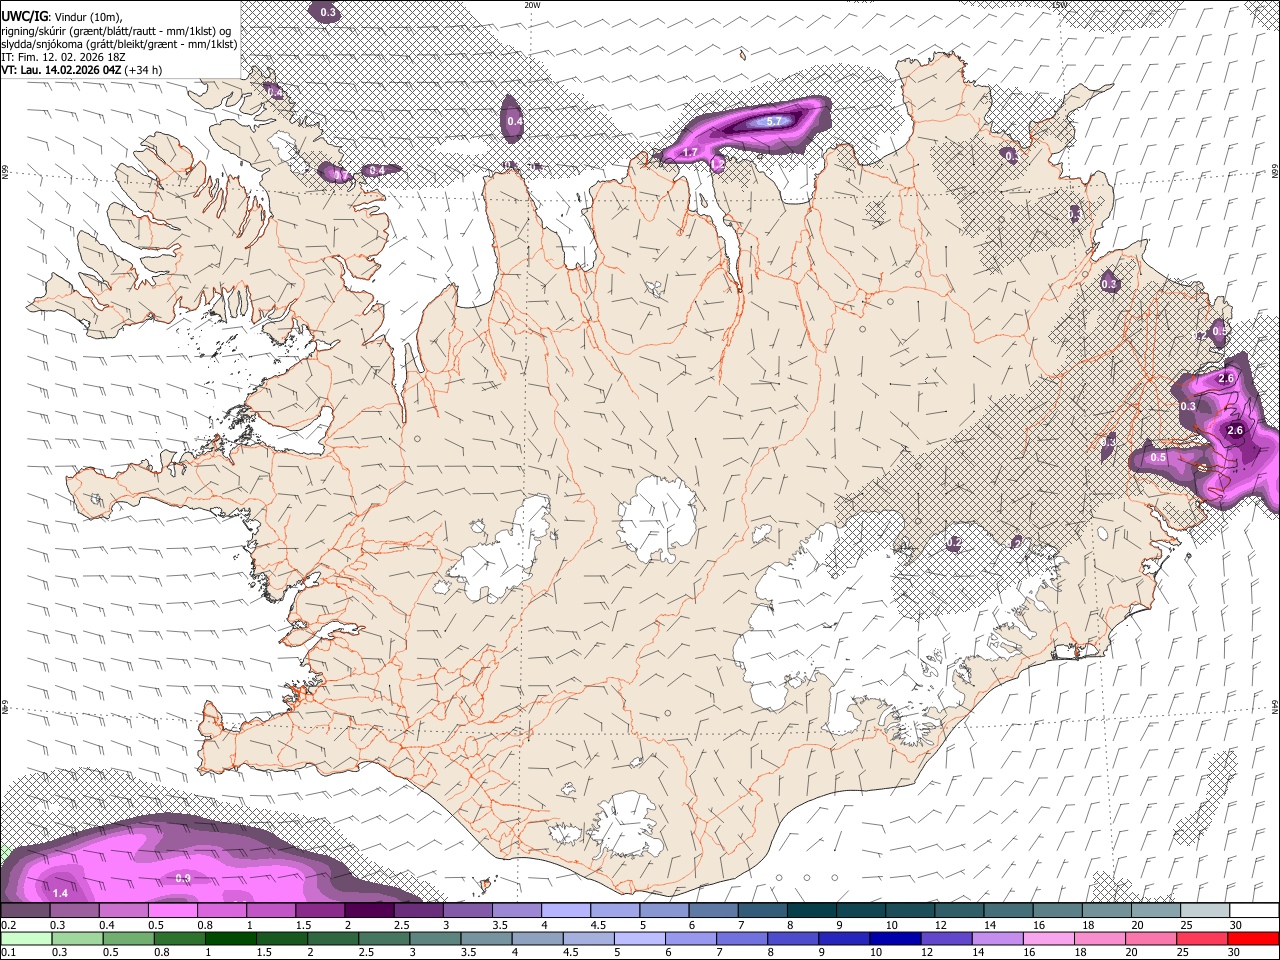
Task: Choose the lavender 3.5–4 snow legend swatch
Action: [x=517, y=911]
